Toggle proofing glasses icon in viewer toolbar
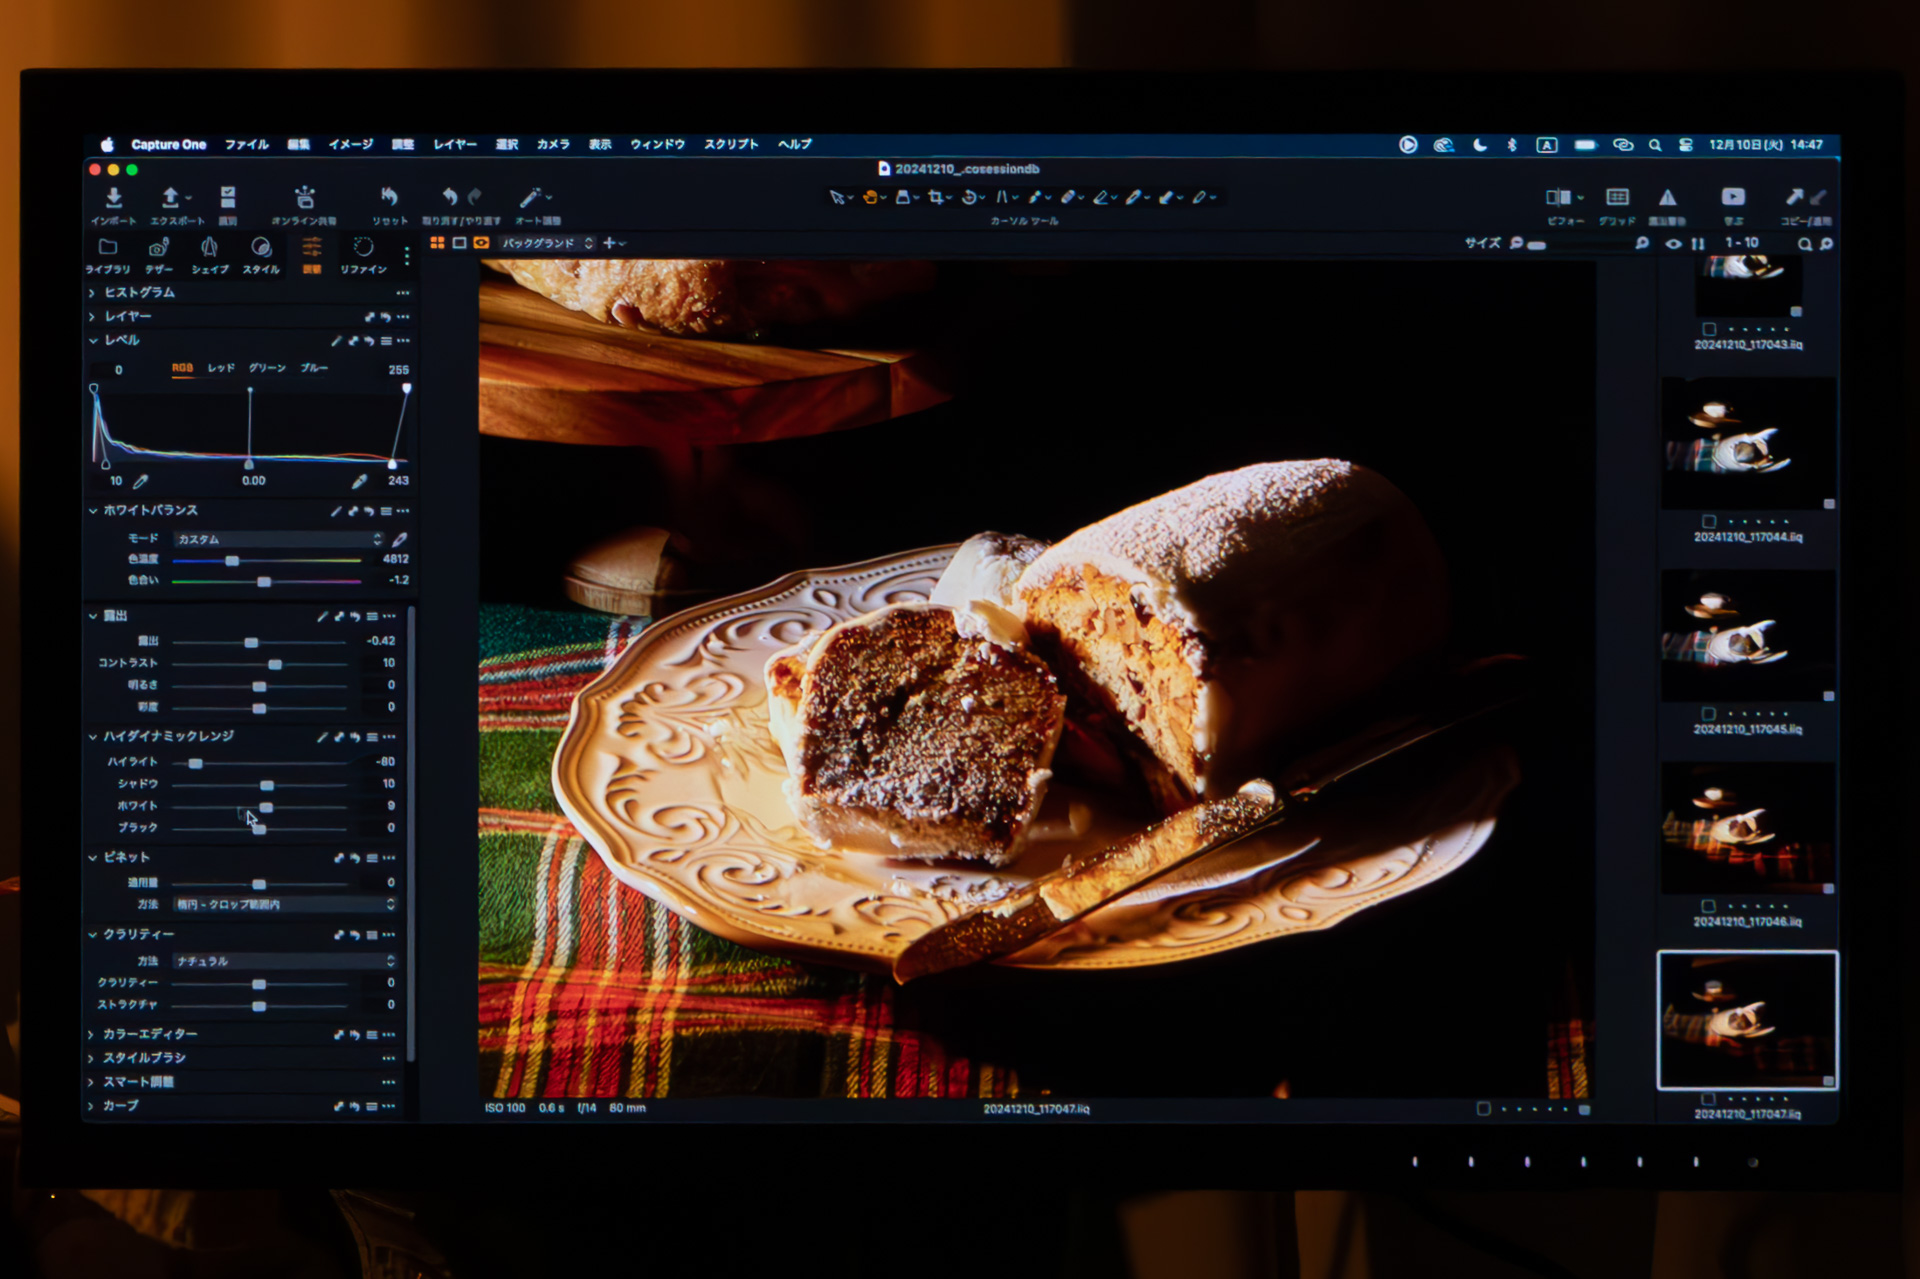 click(x=481, y=243)
